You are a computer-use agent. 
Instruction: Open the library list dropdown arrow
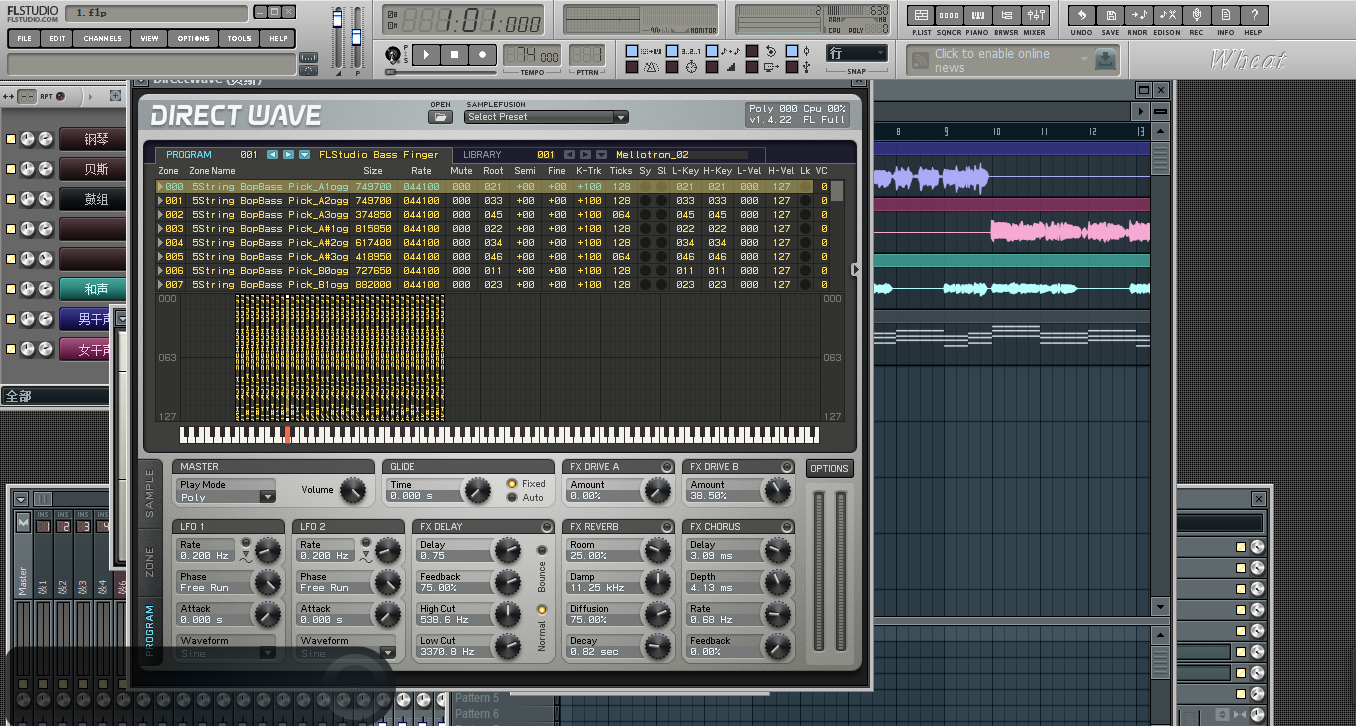601,155
